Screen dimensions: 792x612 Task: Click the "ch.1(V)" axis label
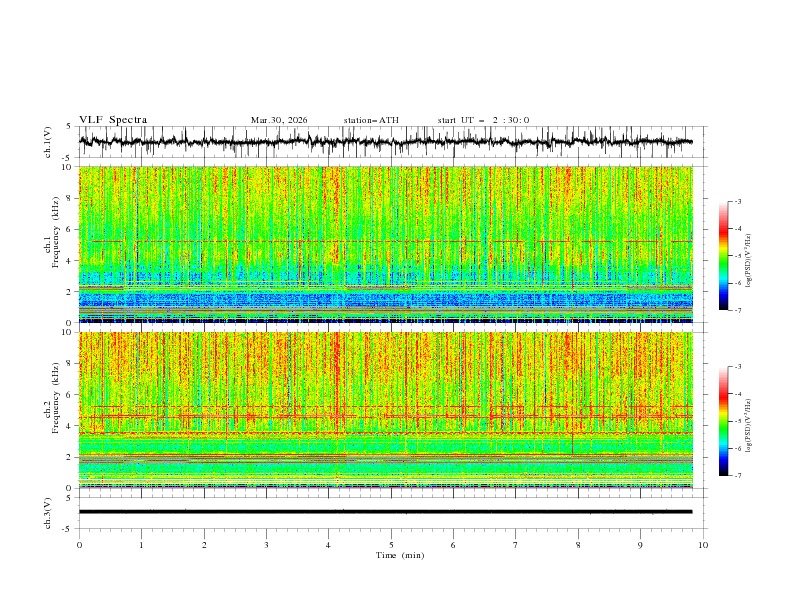[48, 142]
